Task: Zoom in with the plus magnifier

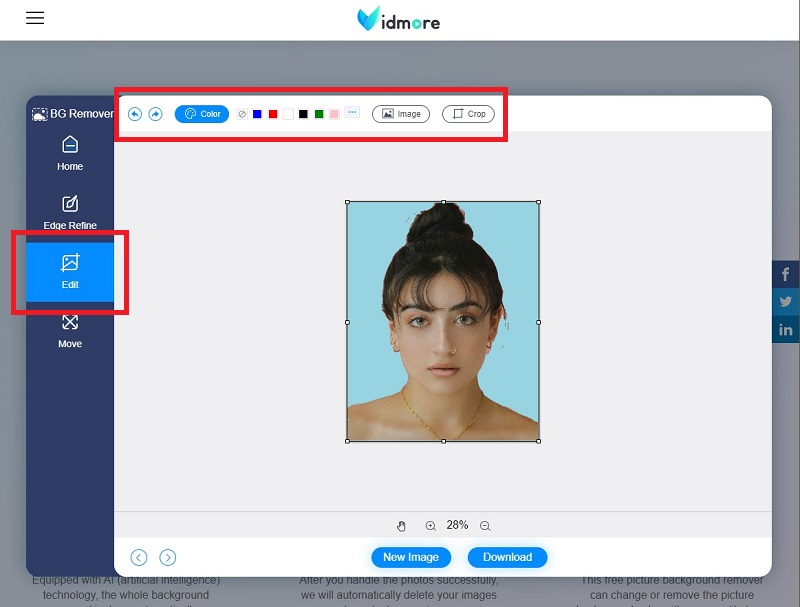Action: (x=431, y=526)
